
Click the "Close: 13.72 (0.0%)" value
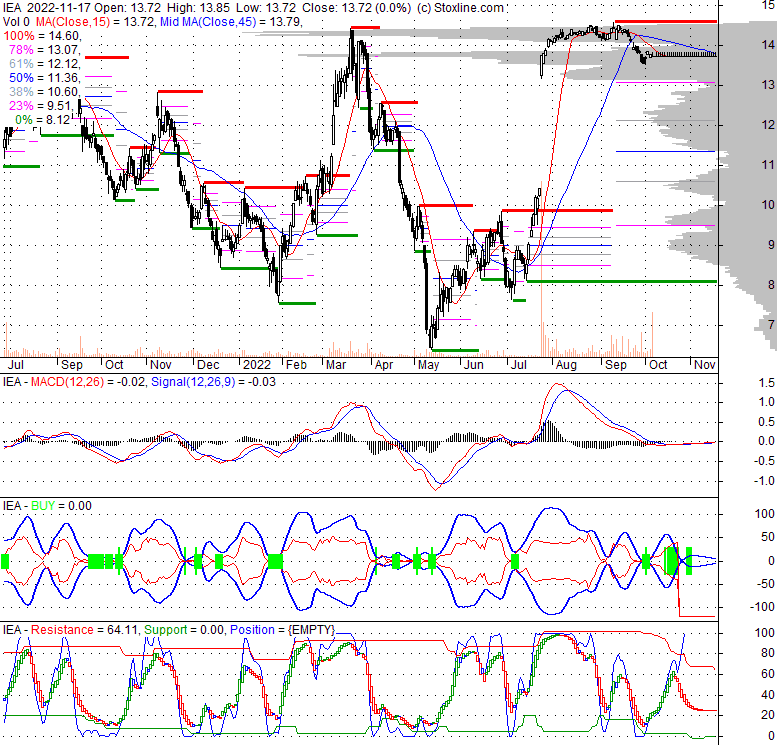[356, 8]
